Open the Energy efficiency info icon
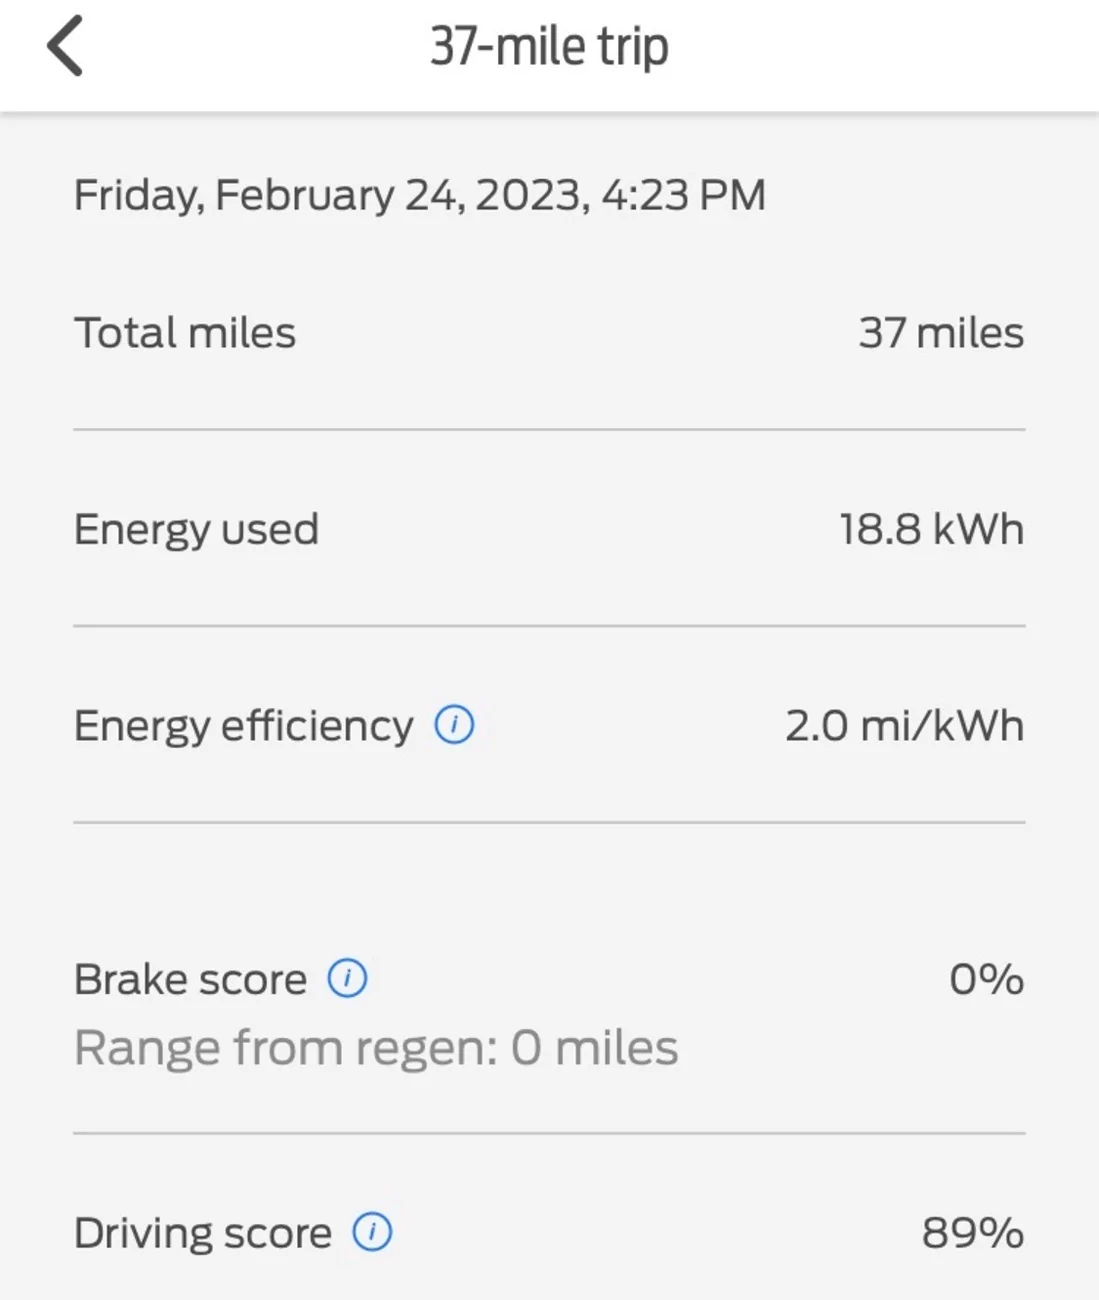Screen dimensions: 1099x1300 tap(454, 724)
